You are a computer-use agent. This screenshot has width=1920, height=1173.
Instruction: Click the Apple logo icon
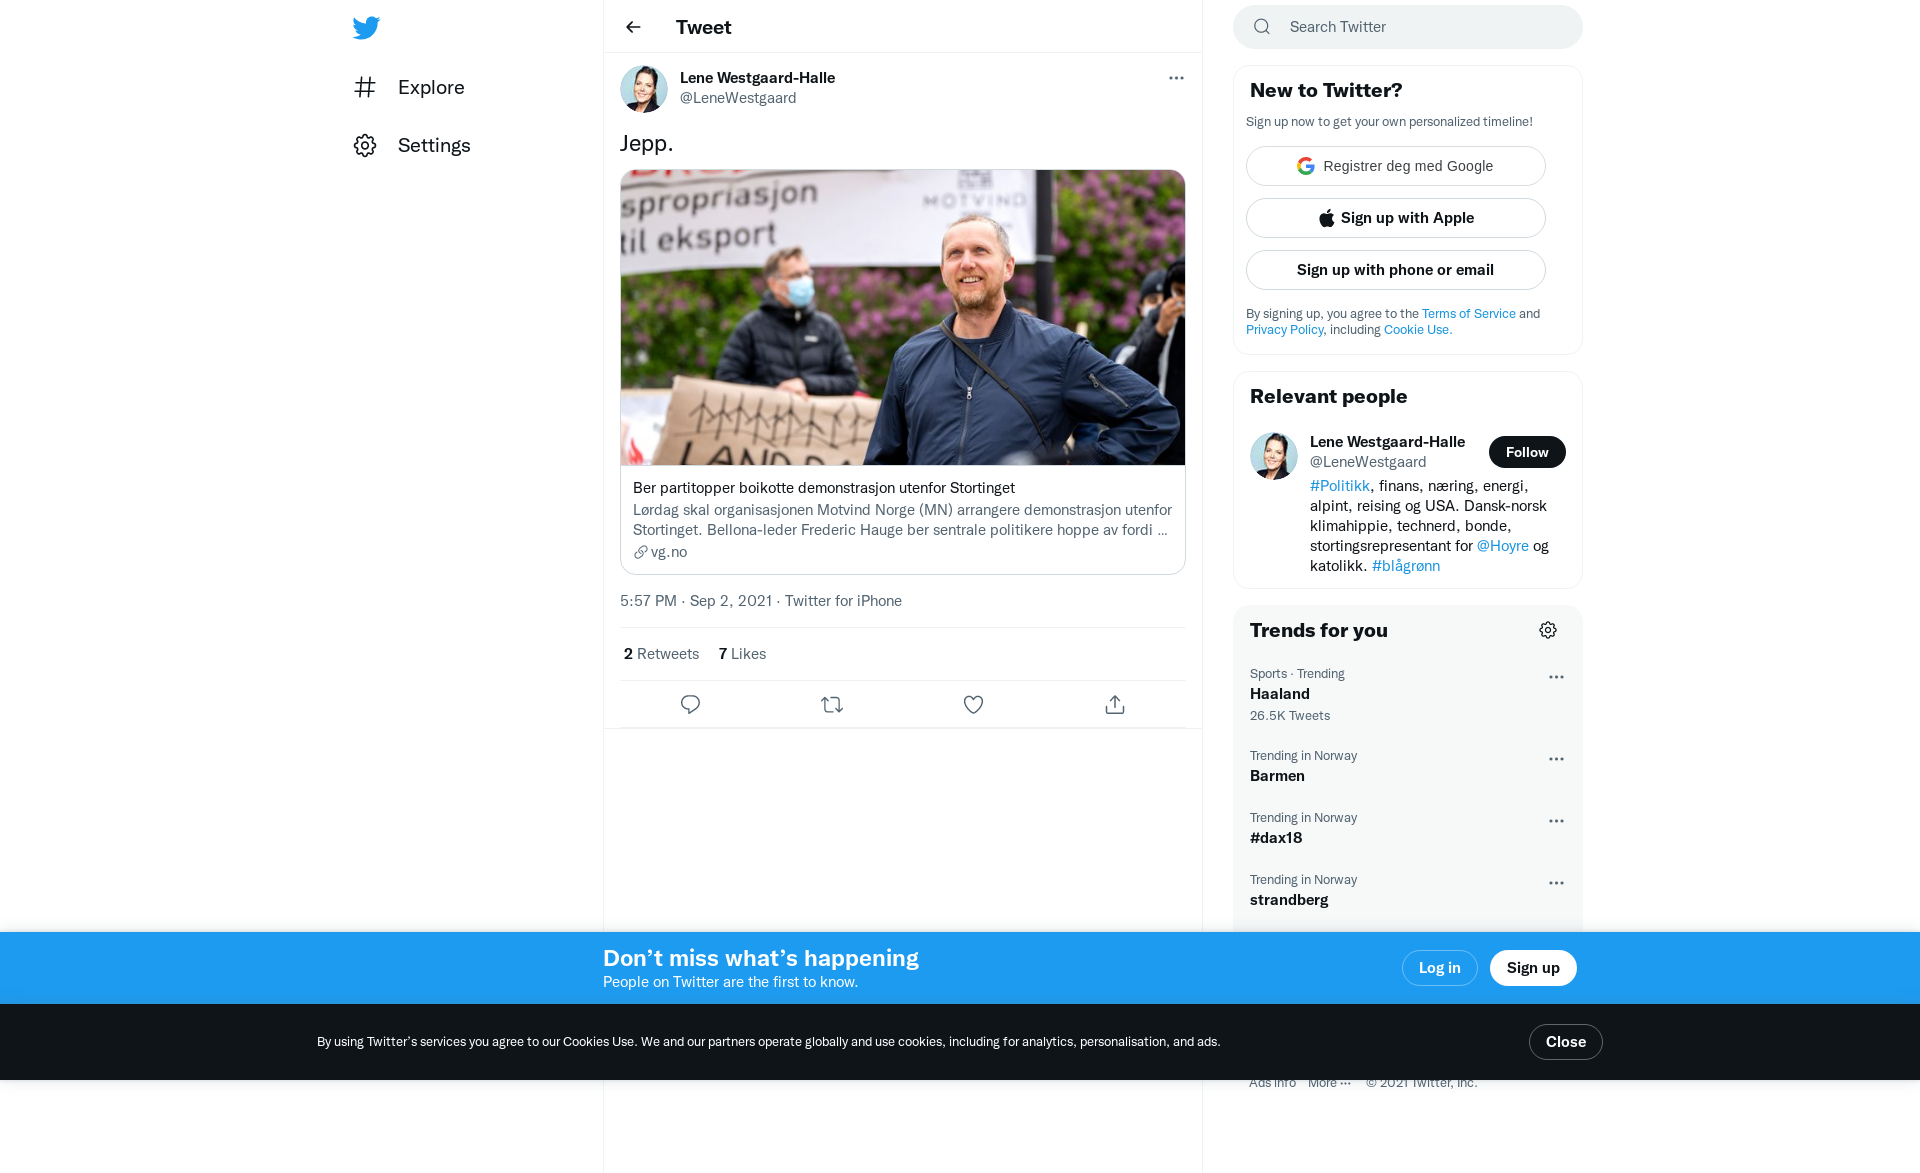pyautogui.click(x=1326, y=218)
